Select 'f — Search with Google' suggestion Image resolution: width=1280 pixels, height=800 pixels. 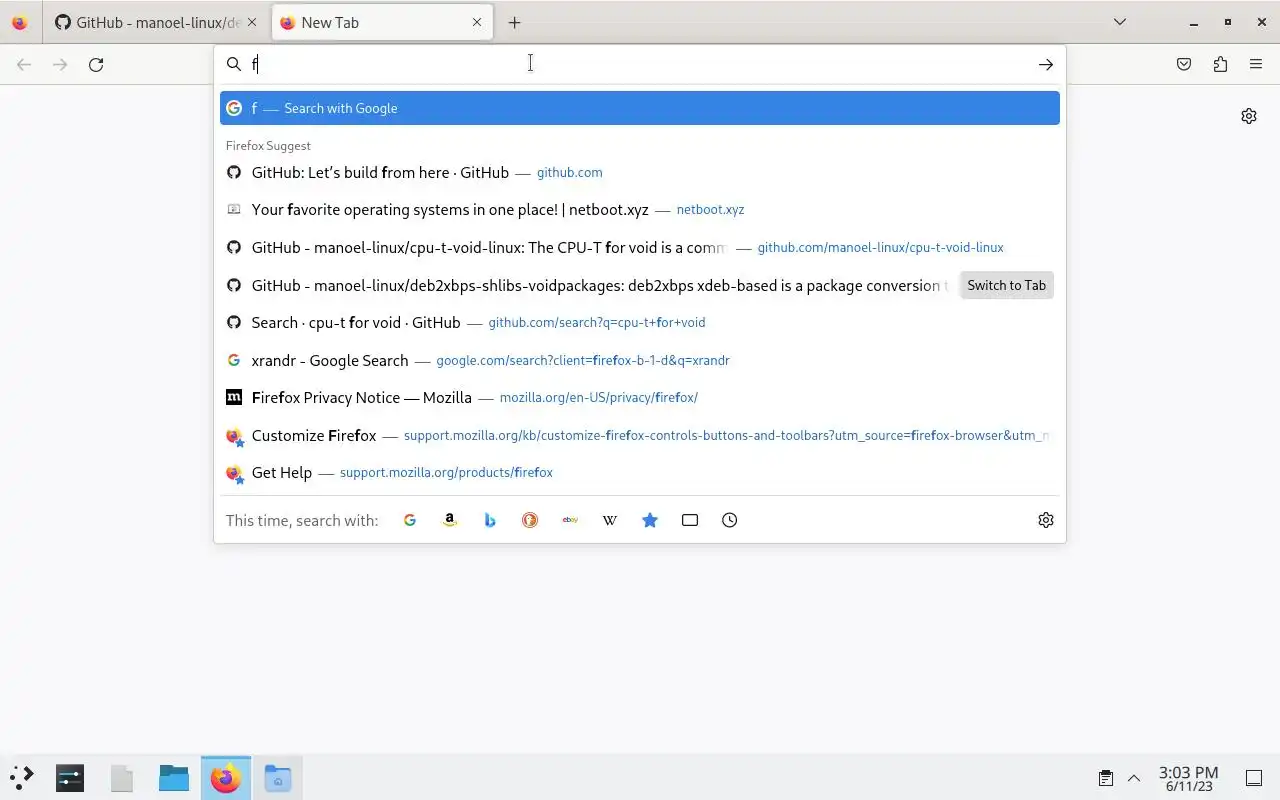coord(640,108)
